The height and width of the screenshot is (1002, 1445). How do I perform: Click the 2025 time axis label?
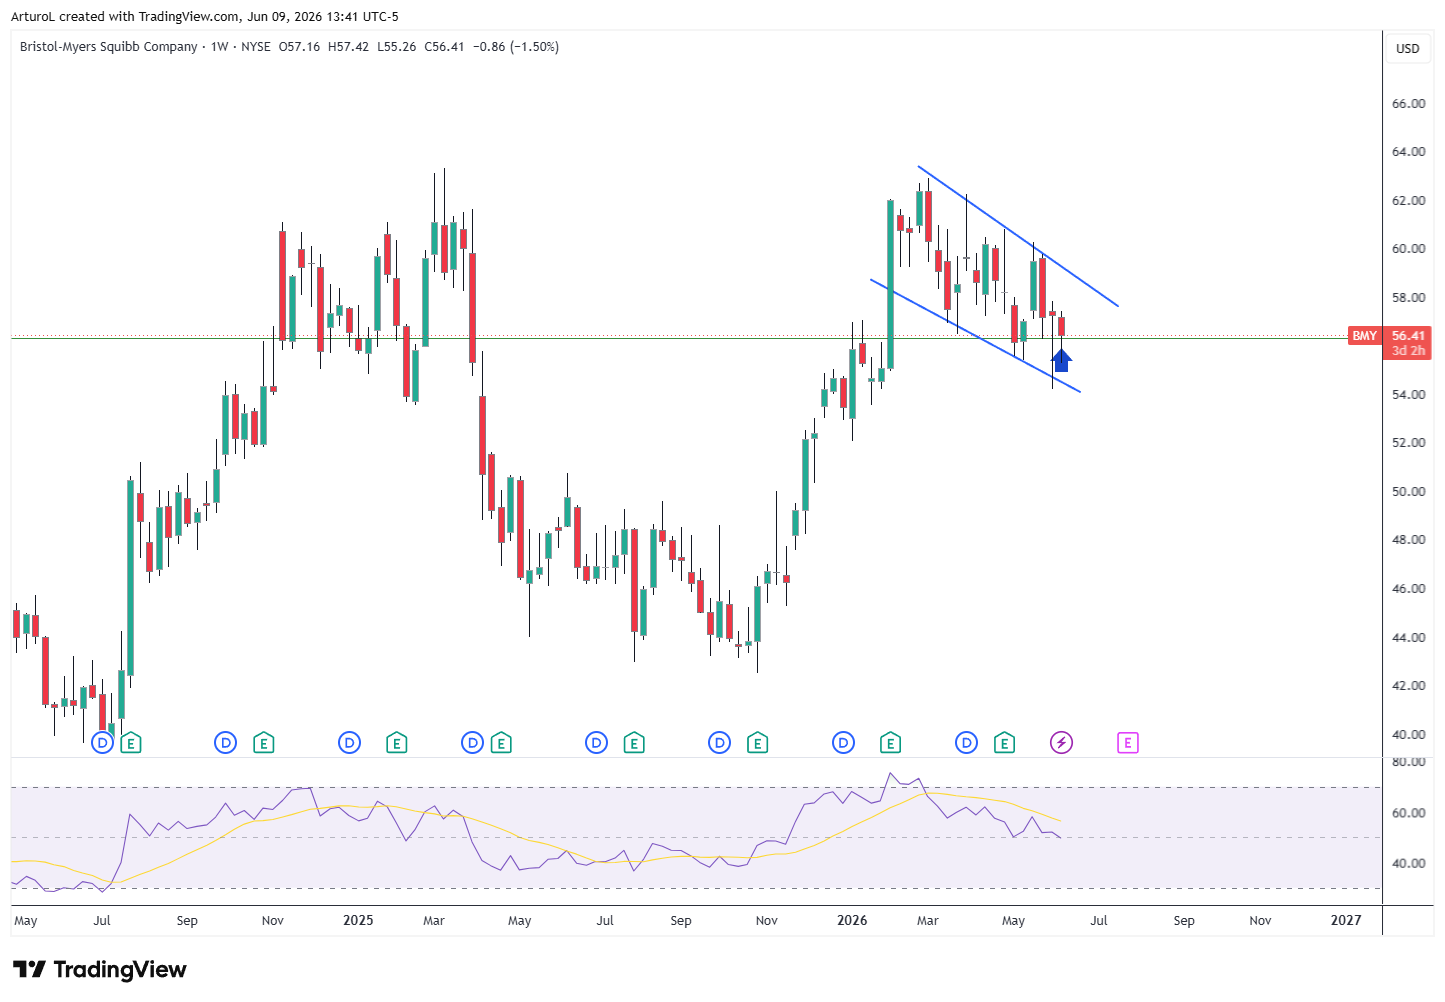click(358, 920)
